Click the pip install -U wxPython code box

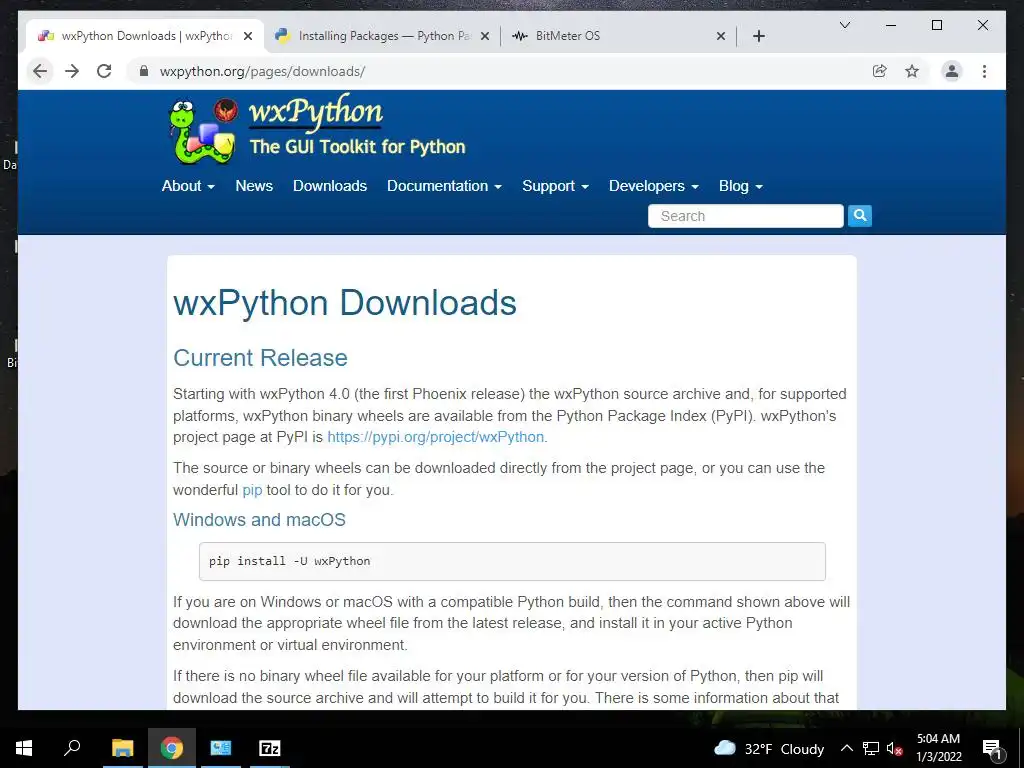point(512,561)
